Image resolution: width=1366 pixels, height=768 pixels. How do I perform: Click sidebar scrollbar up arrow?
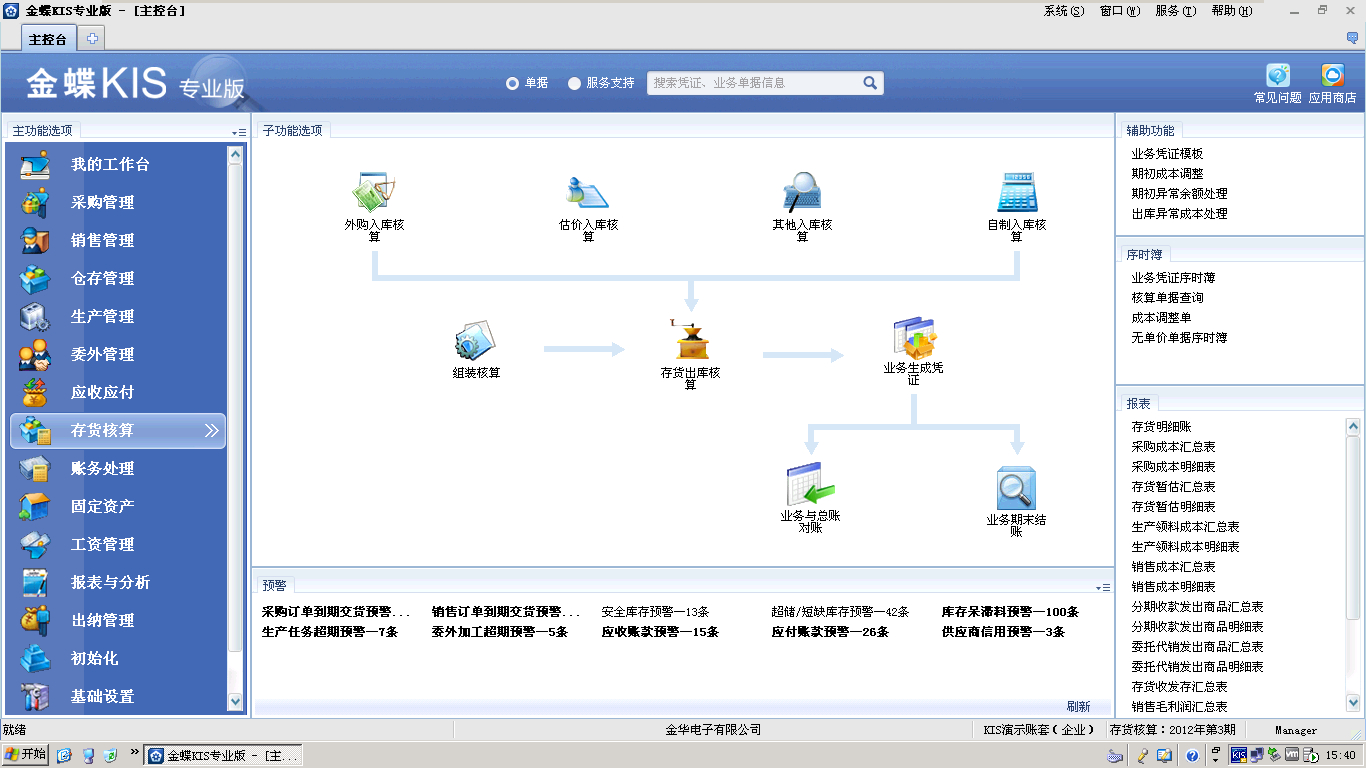235,155
